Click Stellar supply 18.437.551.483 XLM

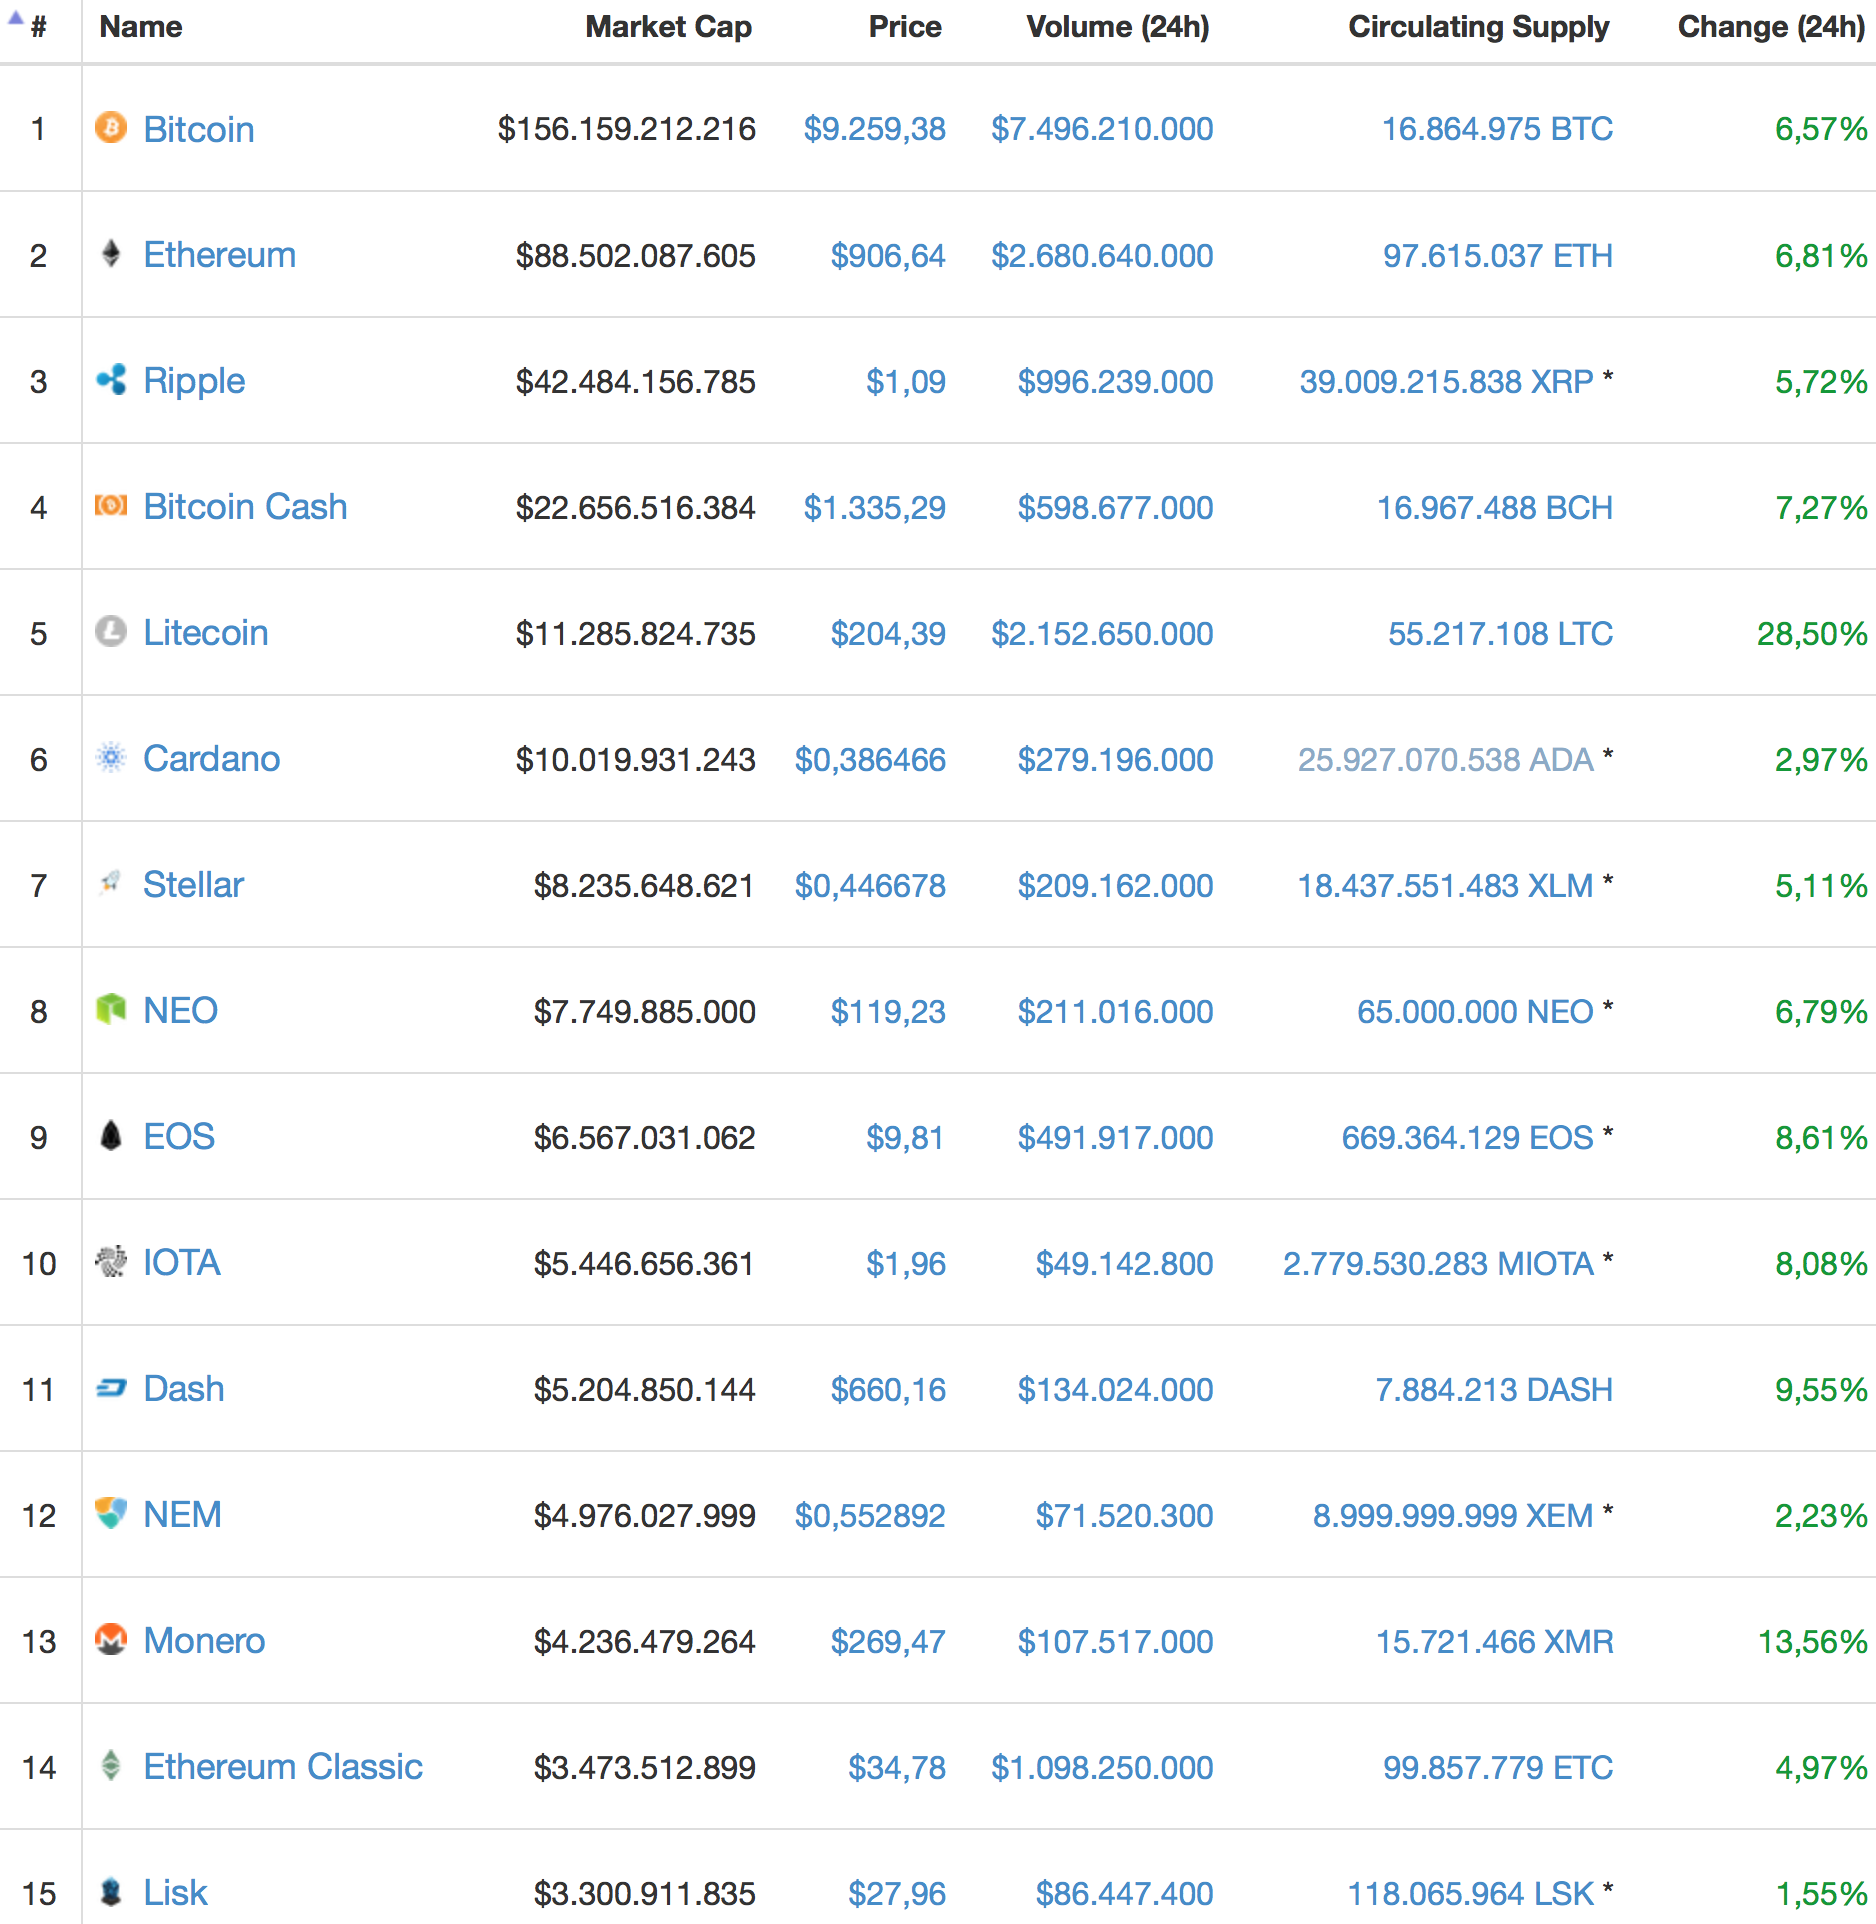[1445, 887]
